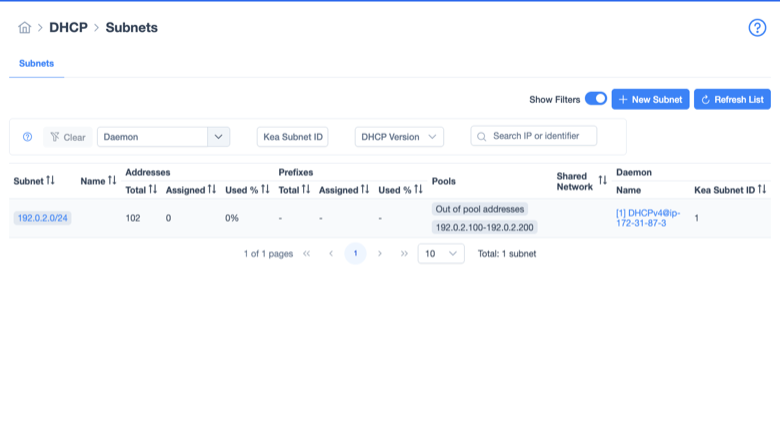The image size is (780, 439).
Task: Open subnet 192.0.2.0/24 link
Action: coord(42,218)
